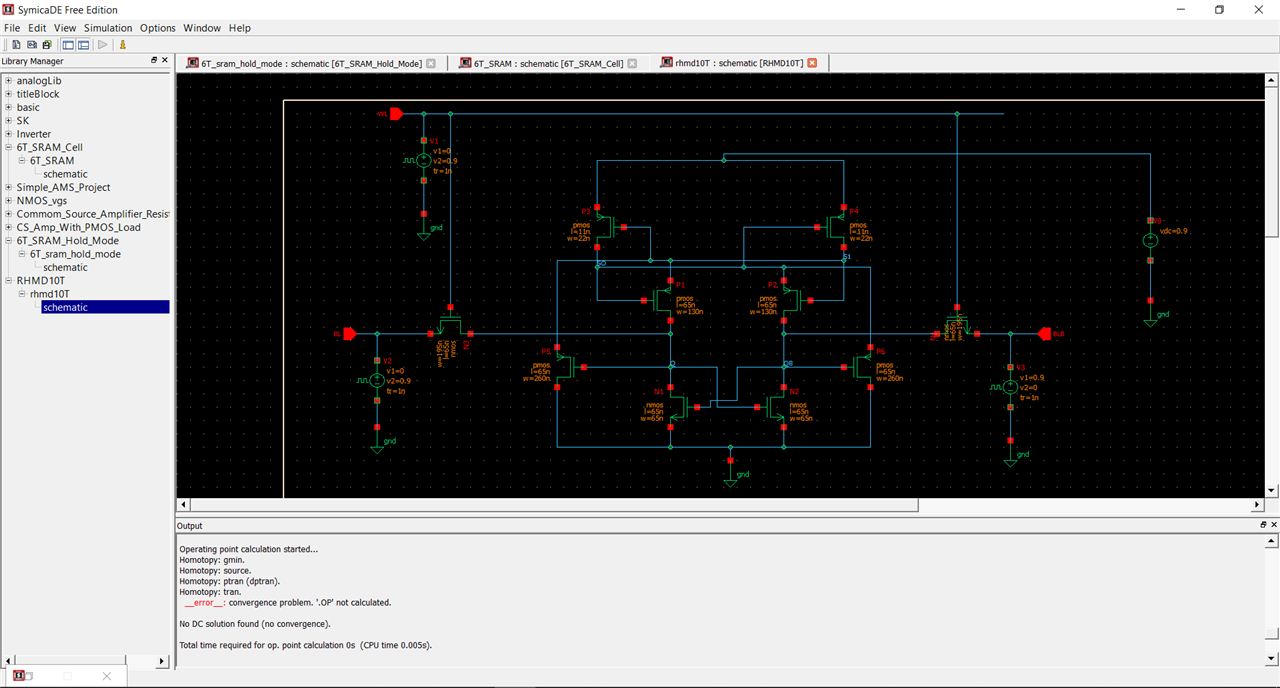Expand the Simple_AMS_Project library
The width and height of the screenshot is (1280, 688).
click(8, 187)
